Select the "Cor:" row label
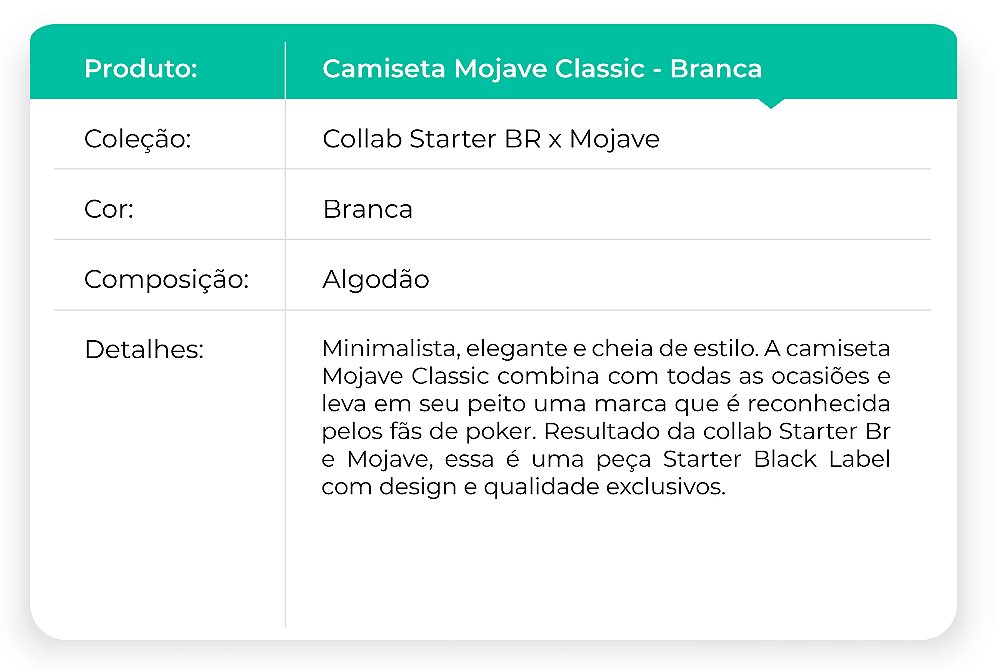Screen dimensions: 1000x671 click(x=109, y=210)
